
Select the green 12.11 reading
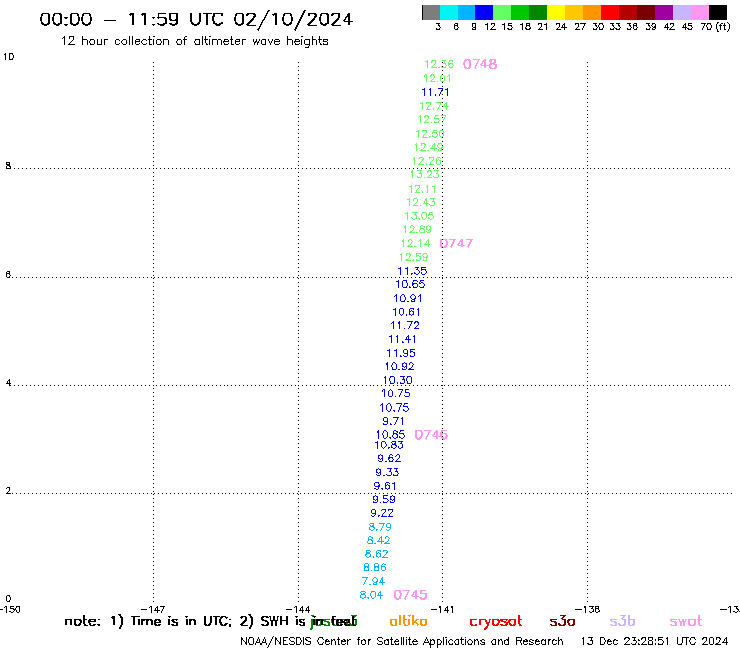422,189
